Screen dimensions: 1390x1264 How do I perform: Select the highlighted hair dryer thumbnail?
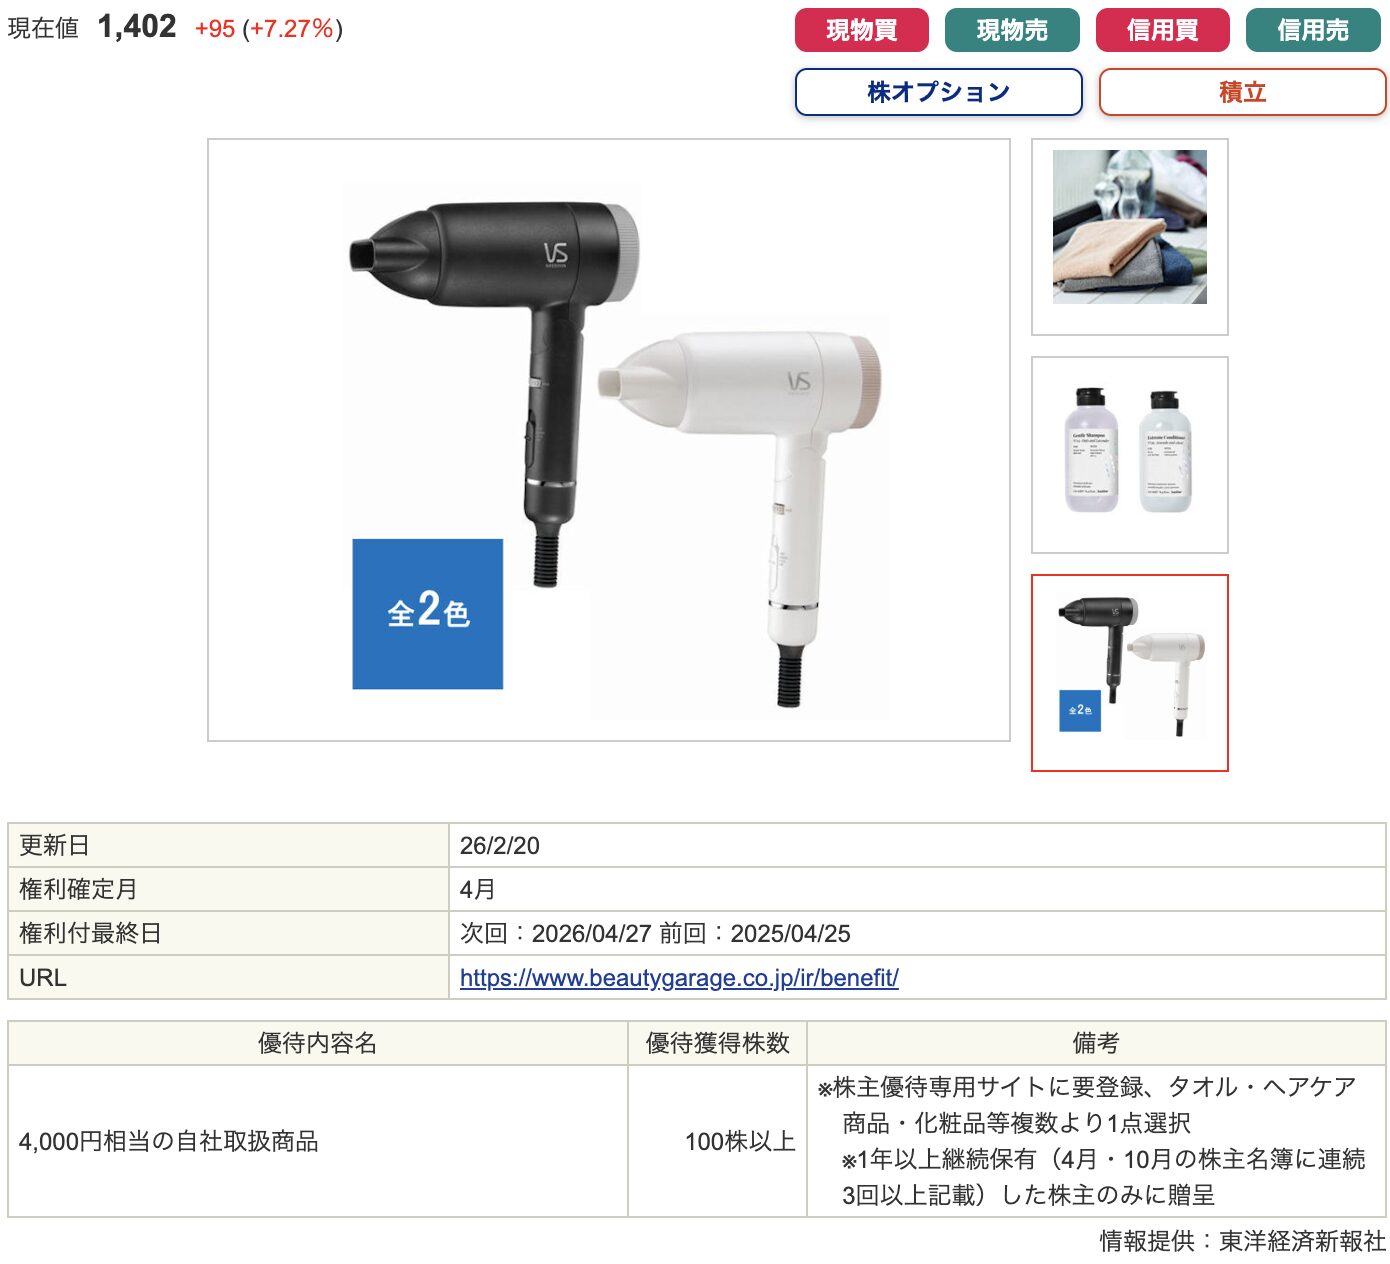click(1130, 673)
